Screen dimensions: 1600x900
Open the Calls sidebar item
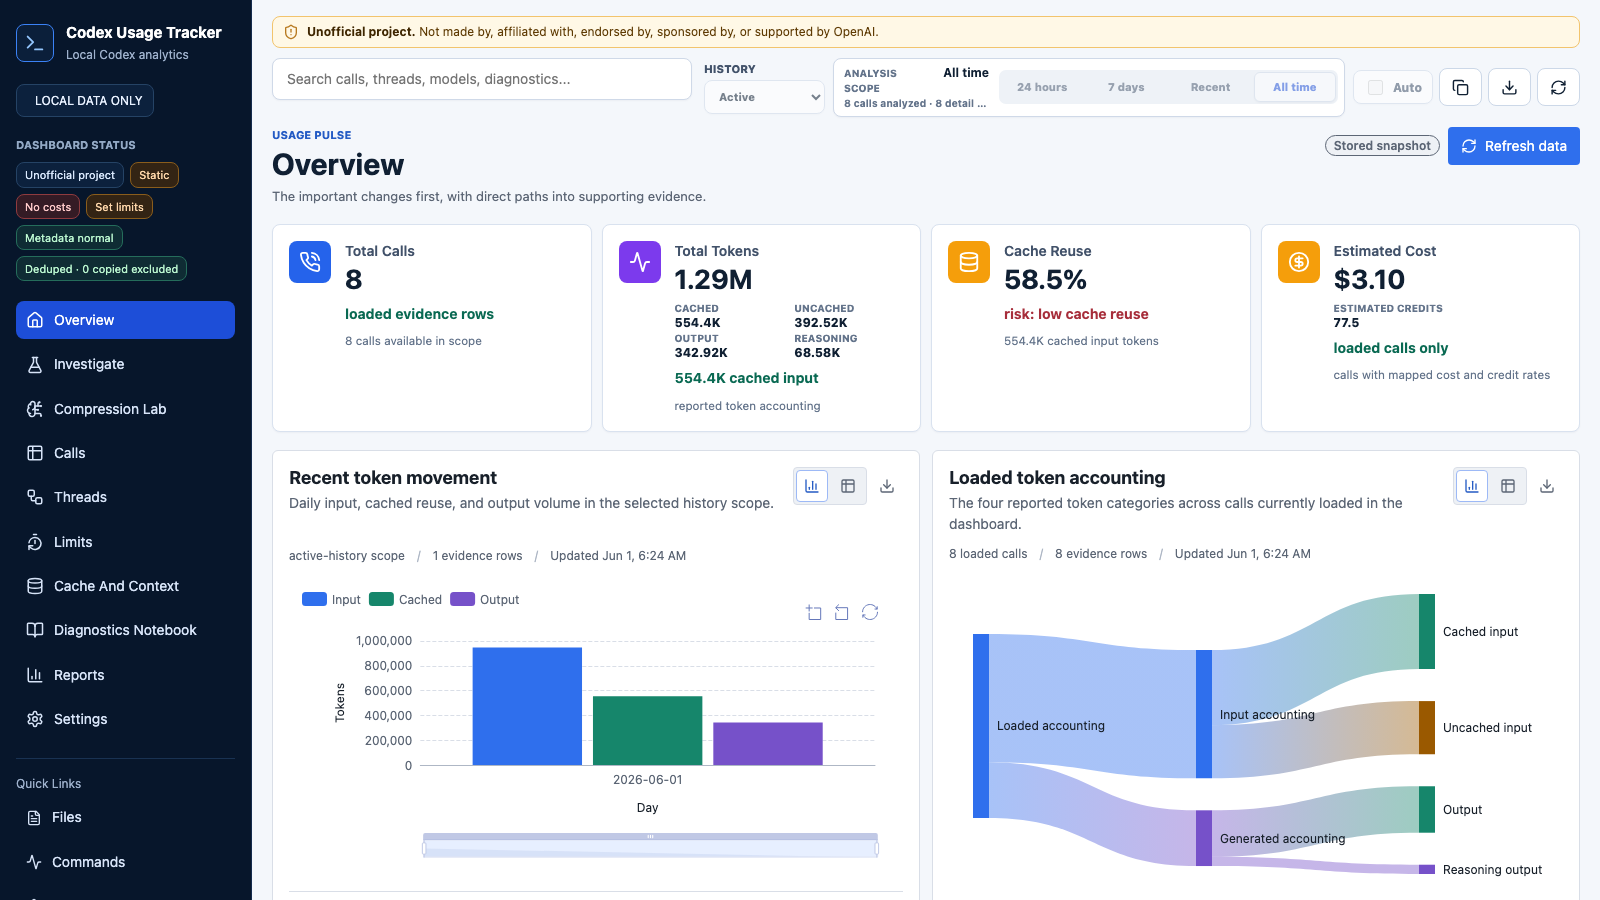tap(125, 453)
